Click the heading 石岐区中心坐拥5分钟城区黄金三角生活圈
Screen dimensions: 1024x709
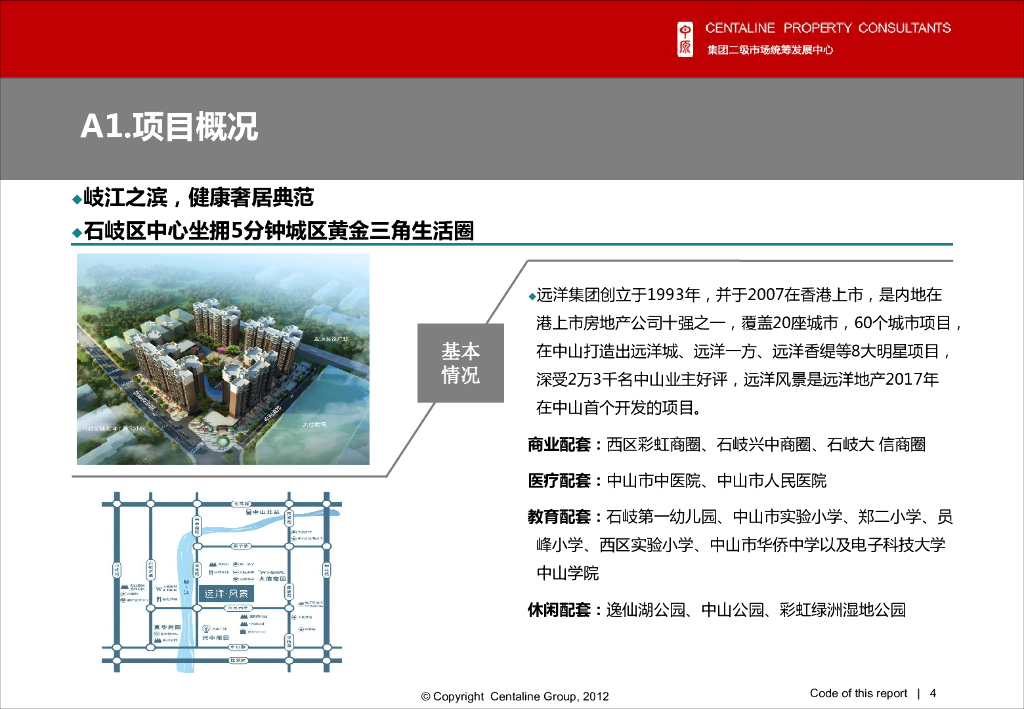click(x=278, y=230)
